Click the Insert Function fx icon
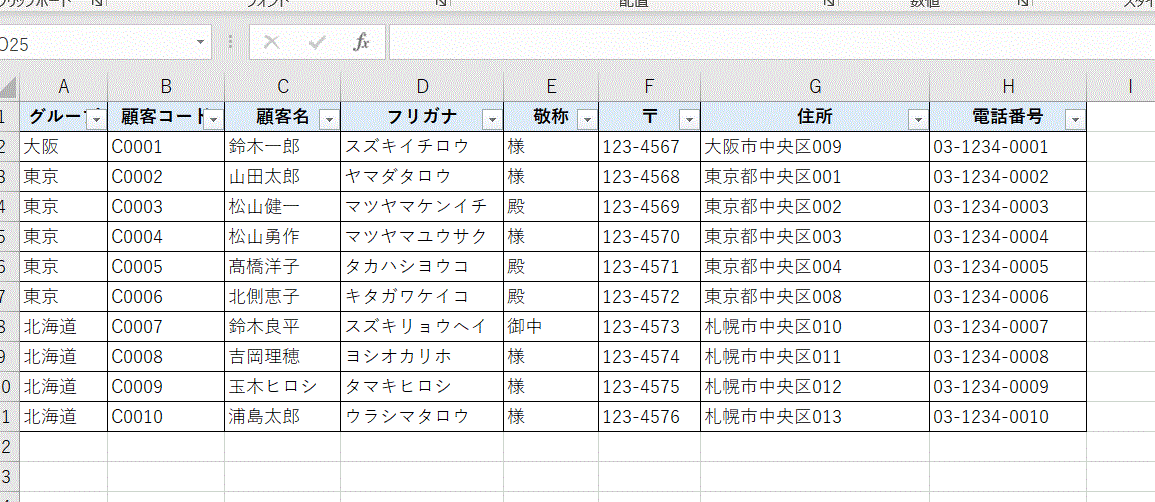1155x502 pixels. (361, 43)
